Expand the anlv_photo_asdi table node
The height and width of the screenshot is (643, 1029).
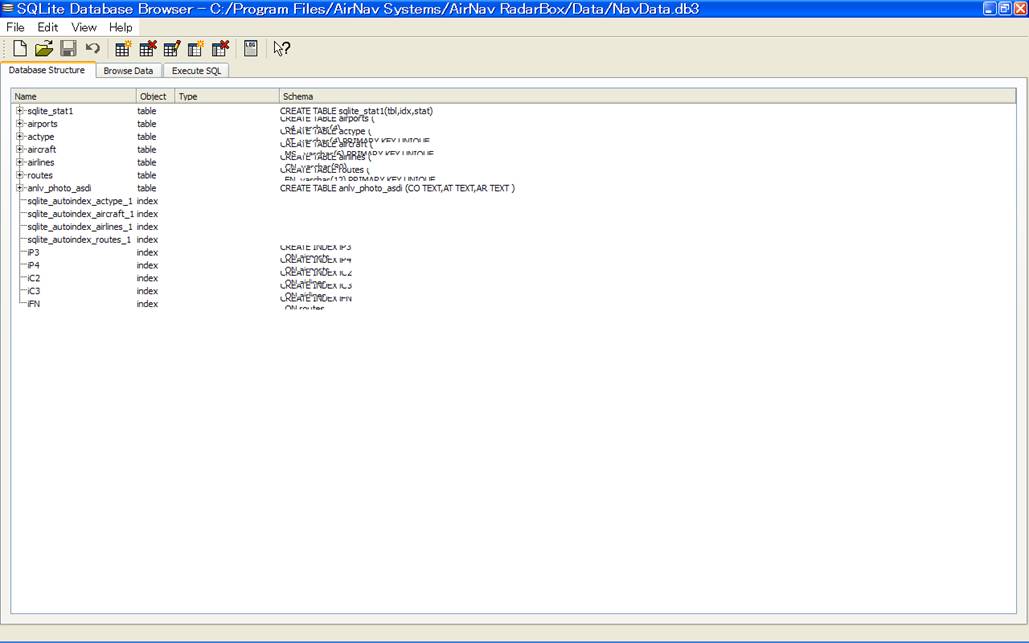20,188
